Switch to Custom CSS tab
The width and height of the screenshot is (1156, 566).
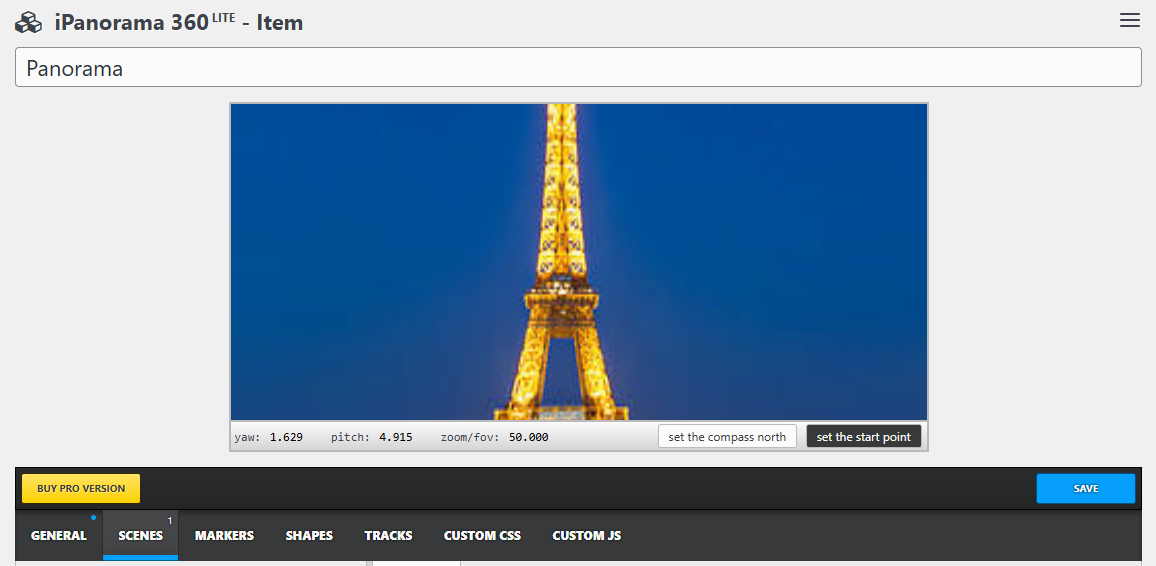482,536
